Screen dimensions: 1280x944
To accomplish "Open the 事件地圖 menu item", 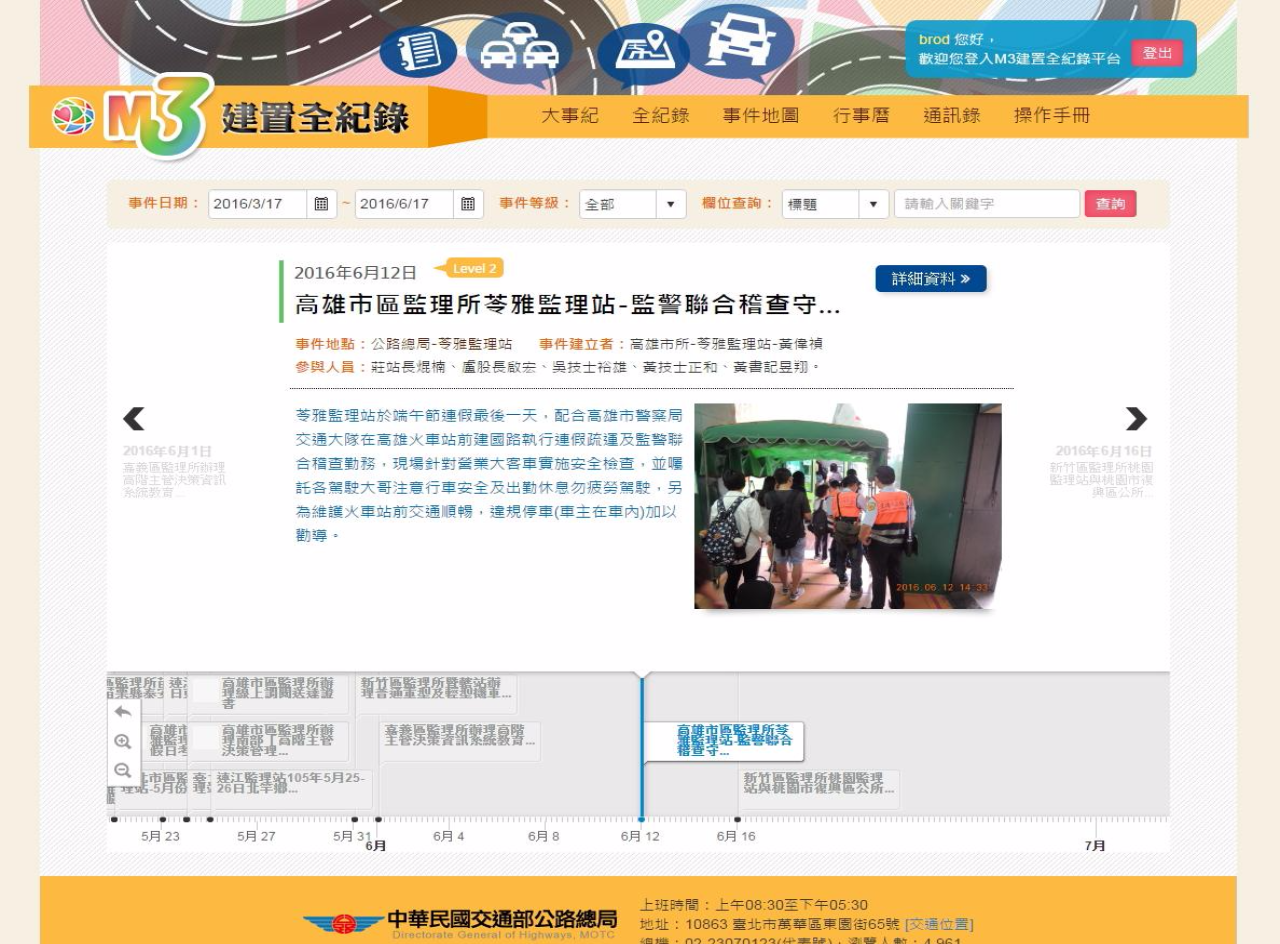I will point(761,116).
